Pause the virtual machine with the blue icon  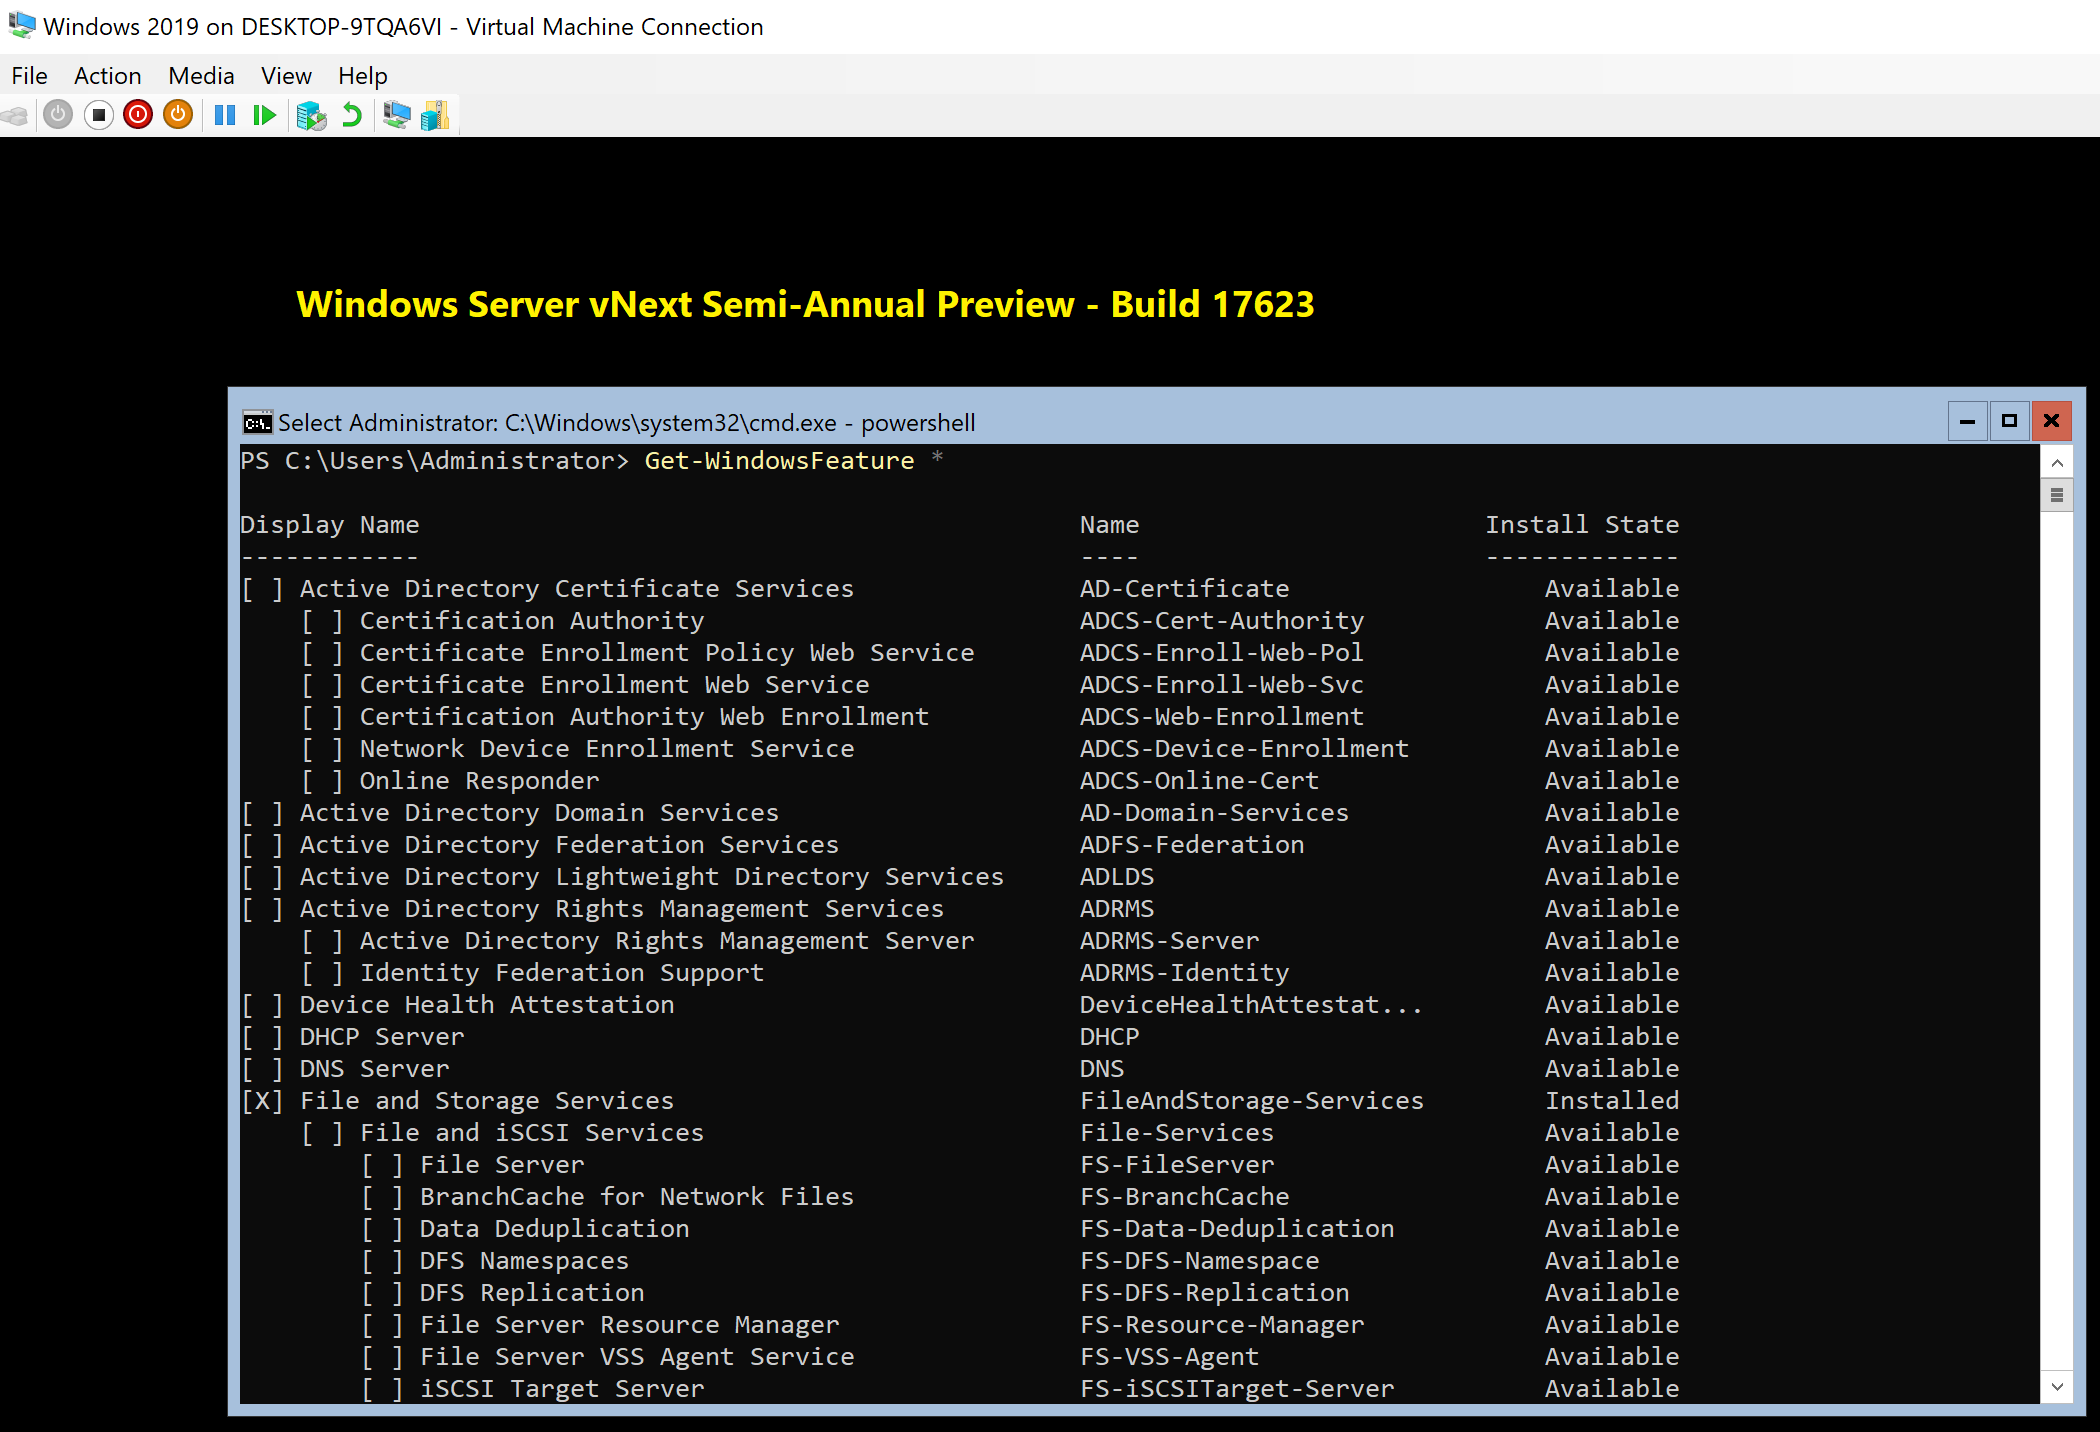tap(225, 116)
